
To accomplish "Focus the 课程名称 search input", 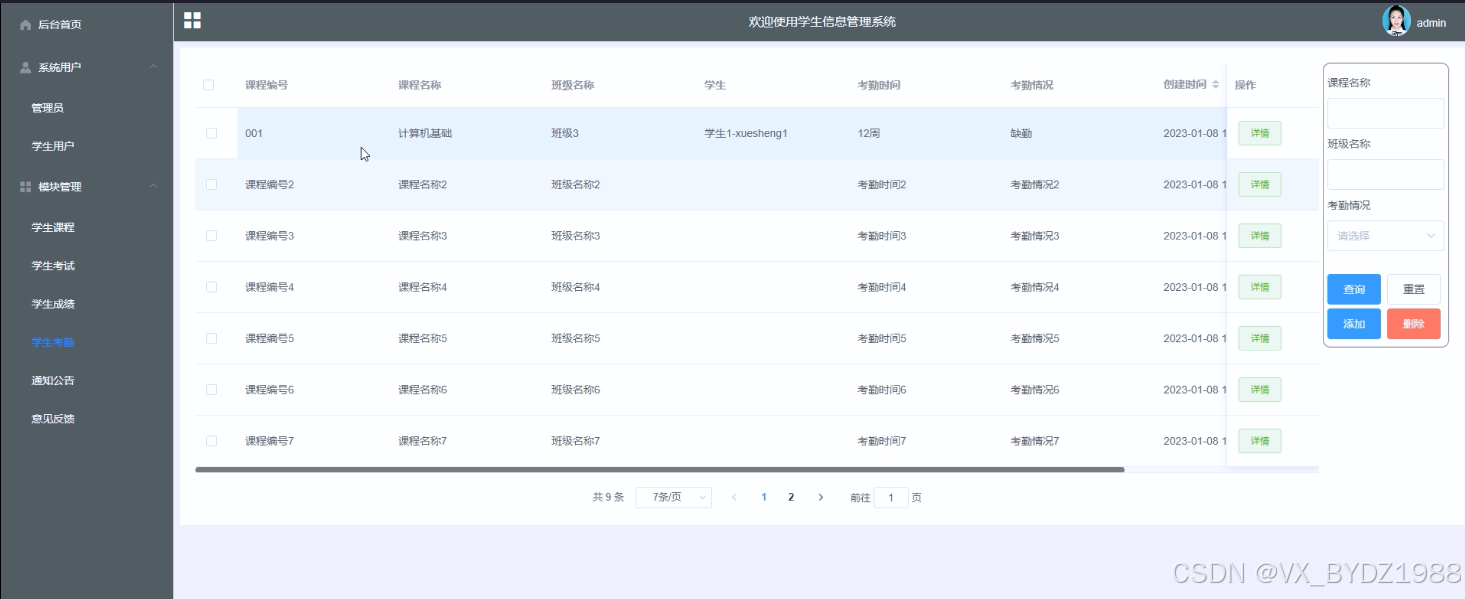I will pos(1385,113).
